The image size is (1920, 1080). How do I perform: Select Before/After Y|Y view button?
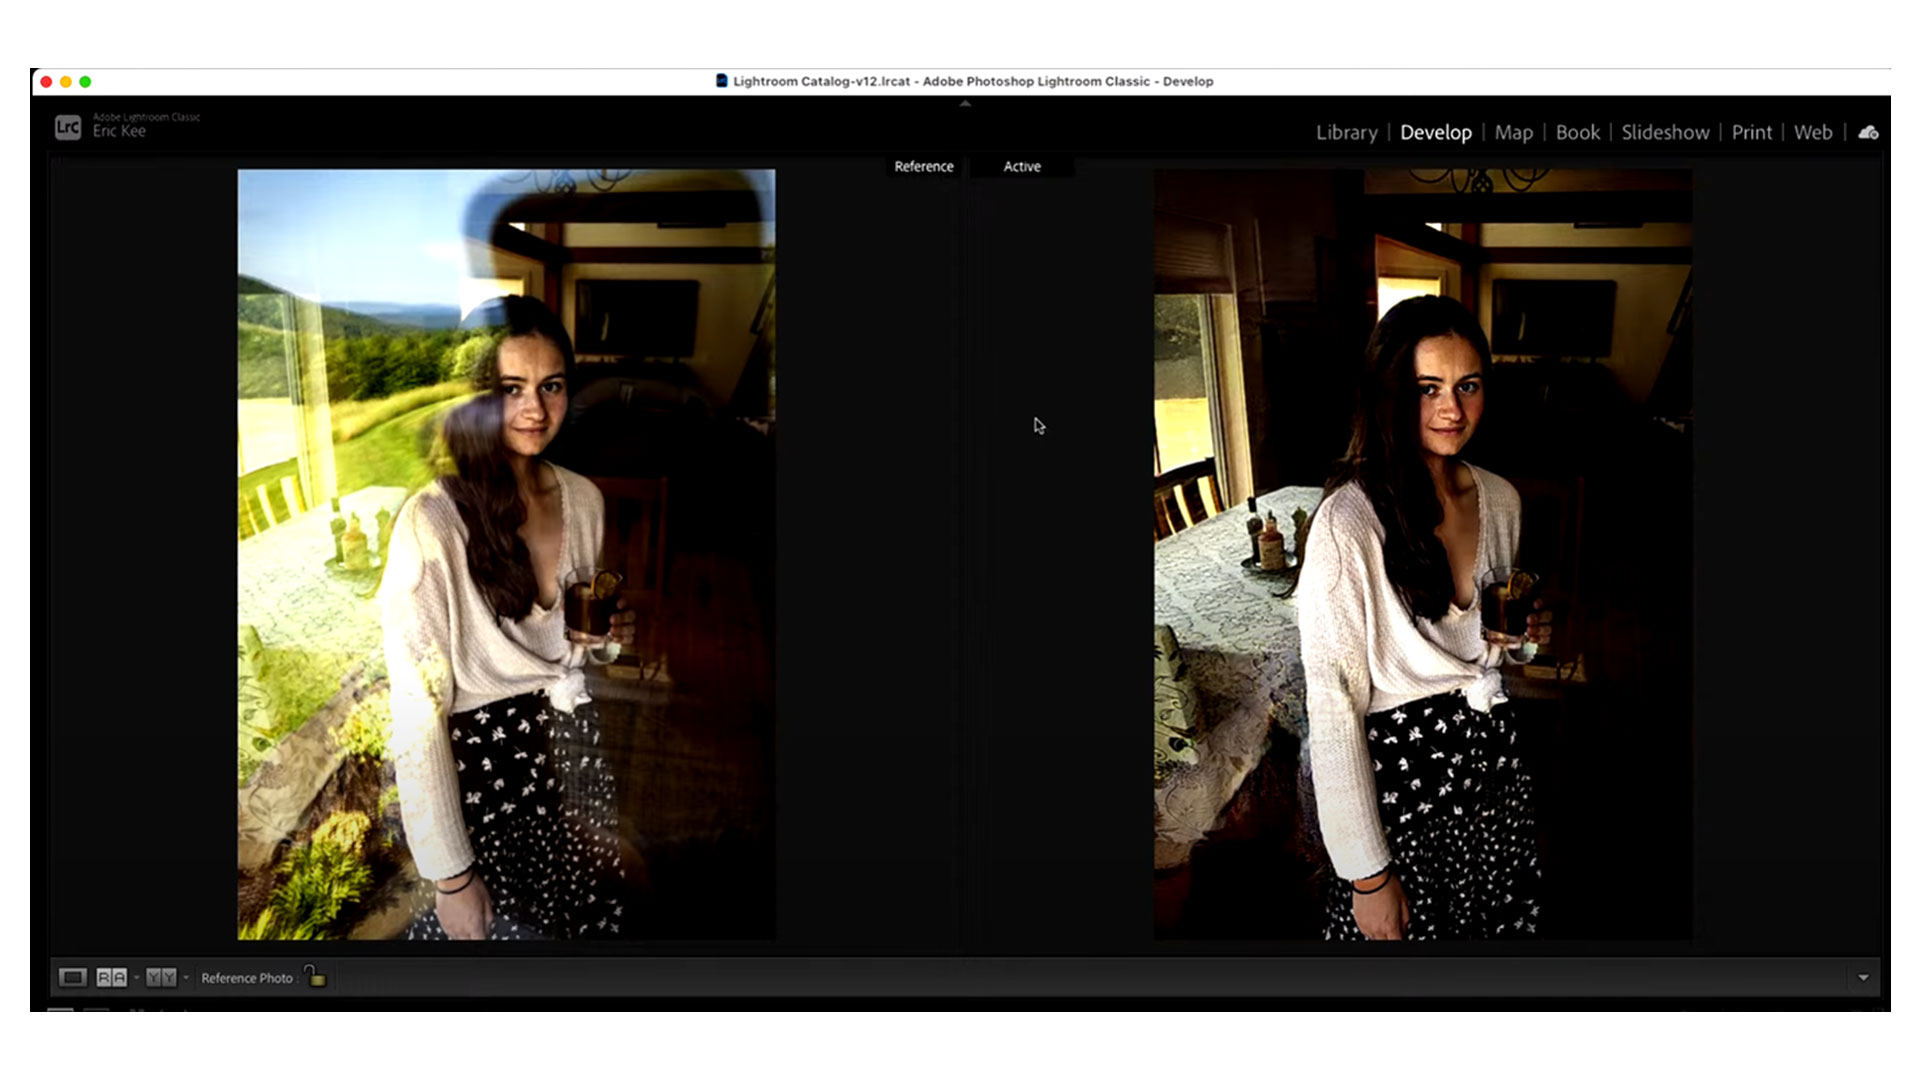pyautogui.click(x=160, y=977)
